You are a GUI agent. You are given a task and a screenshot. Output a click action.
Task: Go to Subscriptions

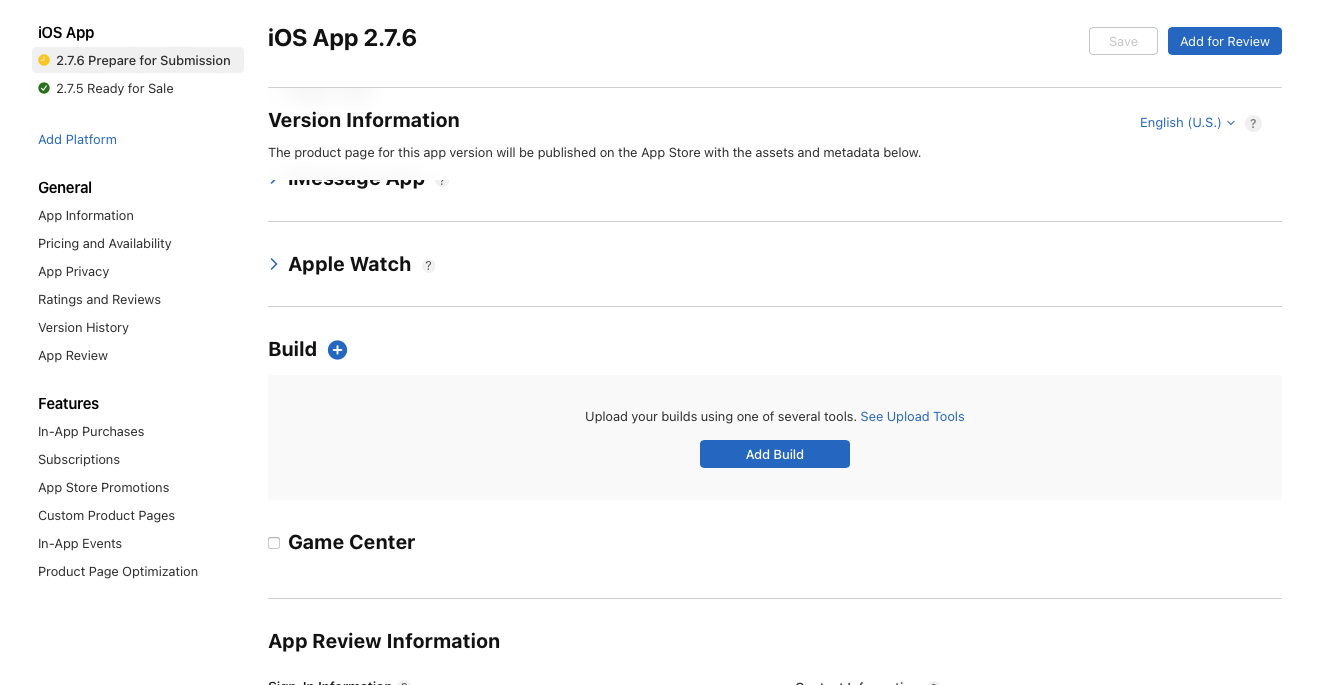point(79,460)
